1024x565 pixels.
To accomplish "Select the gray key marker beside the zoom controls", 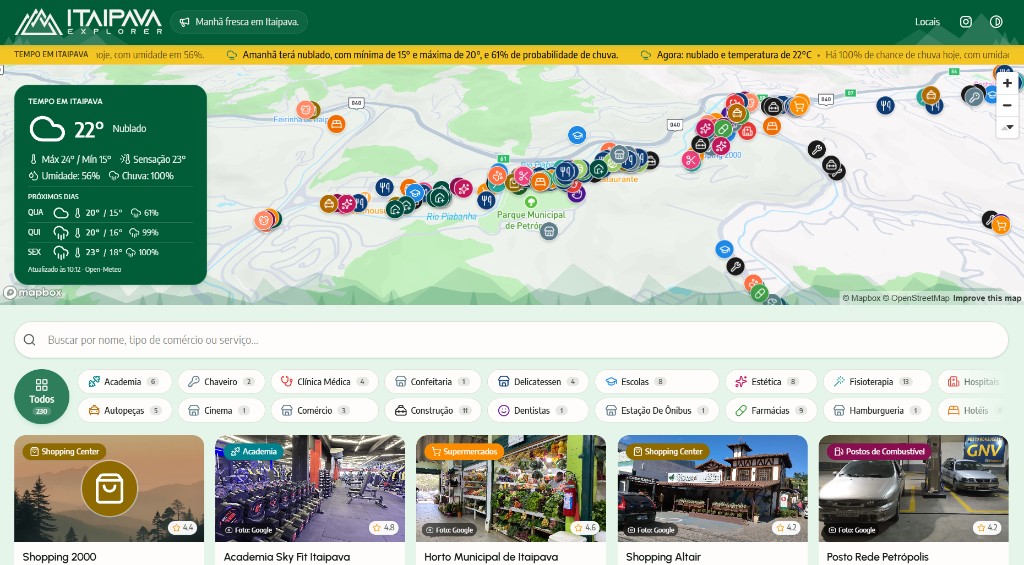I will (x=974, y=97).
